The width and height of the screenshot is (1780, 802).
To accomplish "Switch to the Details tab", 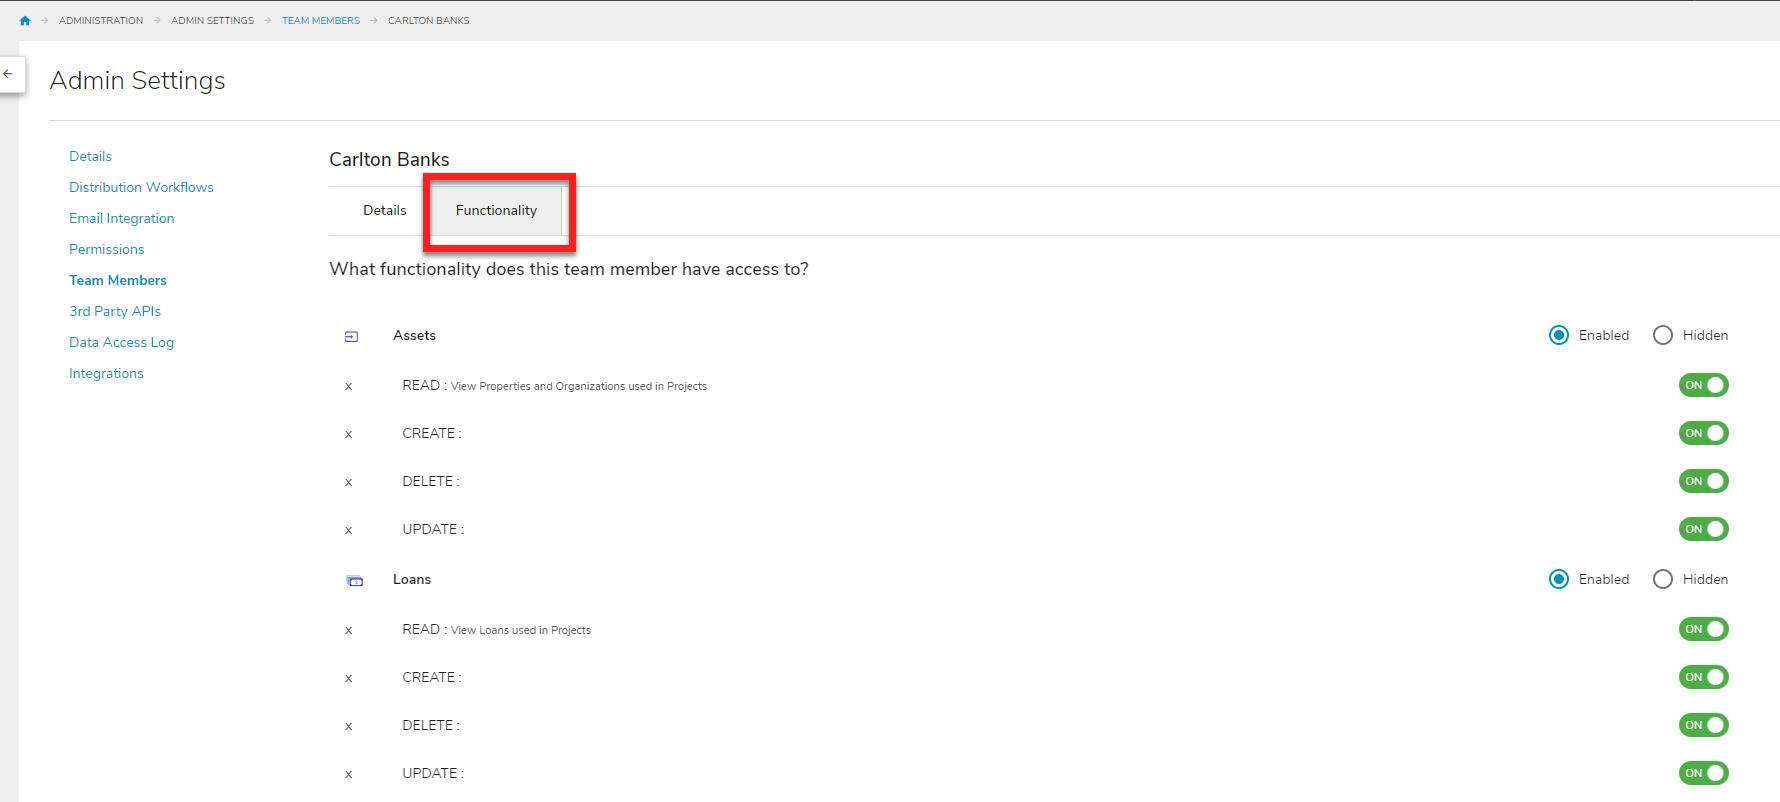I will (385, 210).
